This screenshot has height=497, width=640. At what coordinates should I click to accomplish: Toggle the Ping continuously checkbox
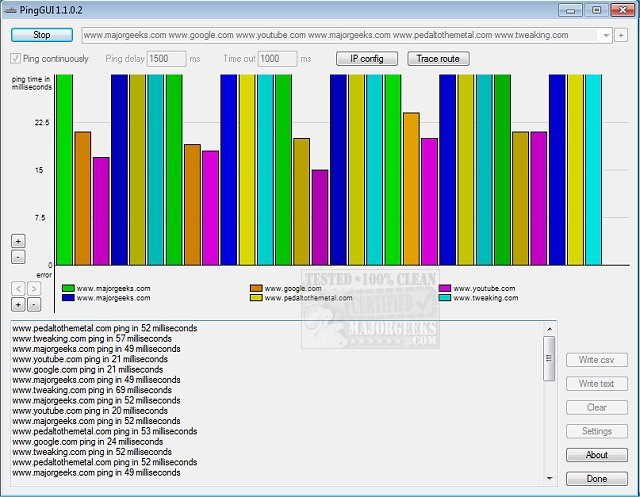tap(16, 58)
